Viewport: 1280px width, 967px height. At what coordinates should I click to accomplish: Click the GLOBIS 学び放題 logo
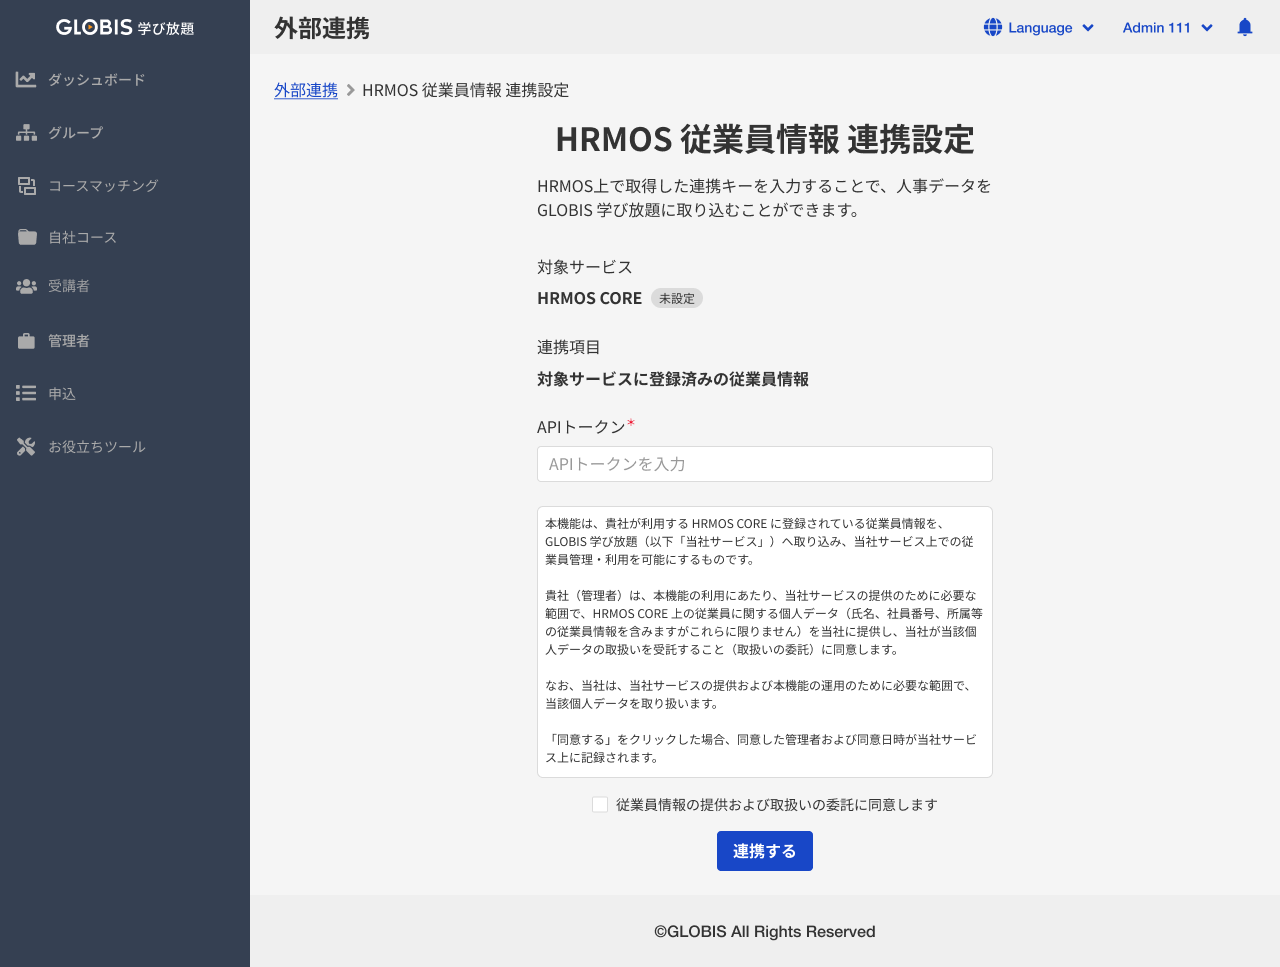(x=125, y=28)
